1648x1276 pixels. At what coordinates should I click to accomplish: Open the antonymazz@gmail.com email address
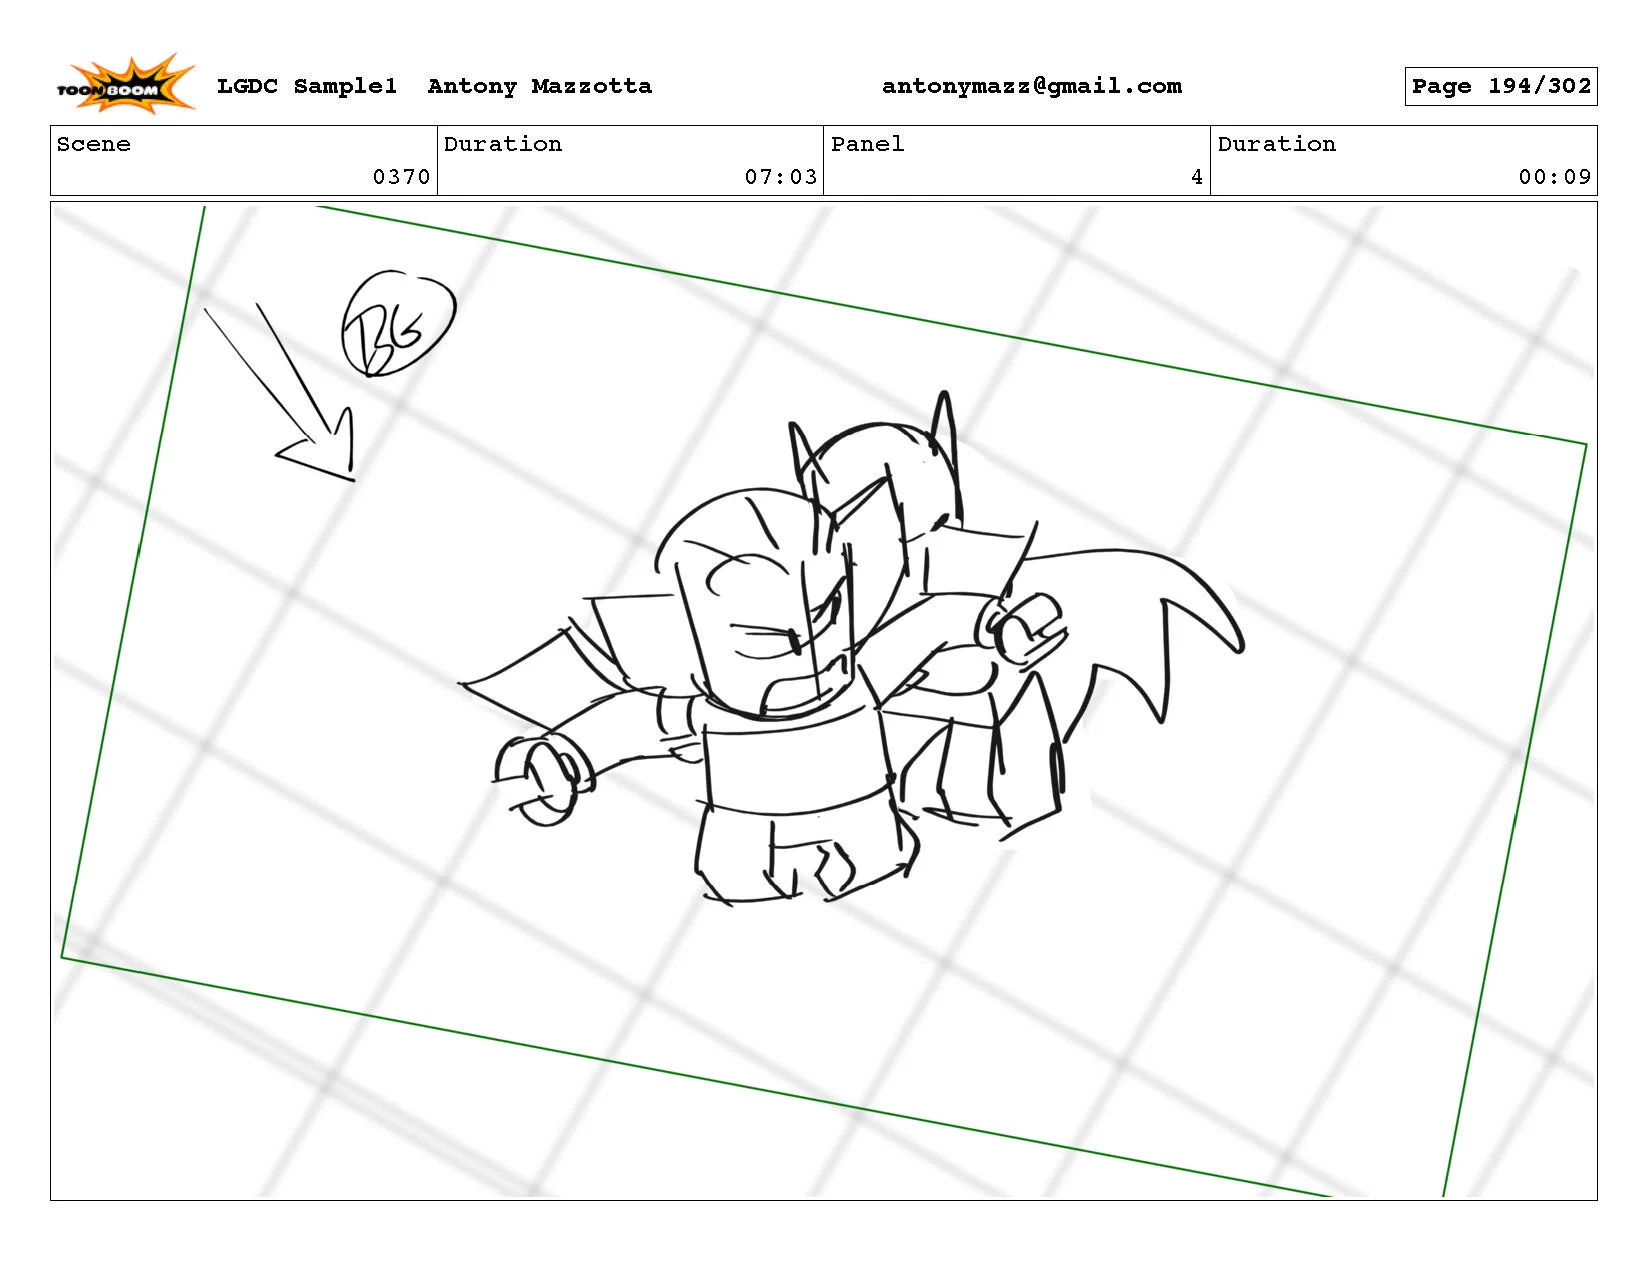pos(1032,86)
